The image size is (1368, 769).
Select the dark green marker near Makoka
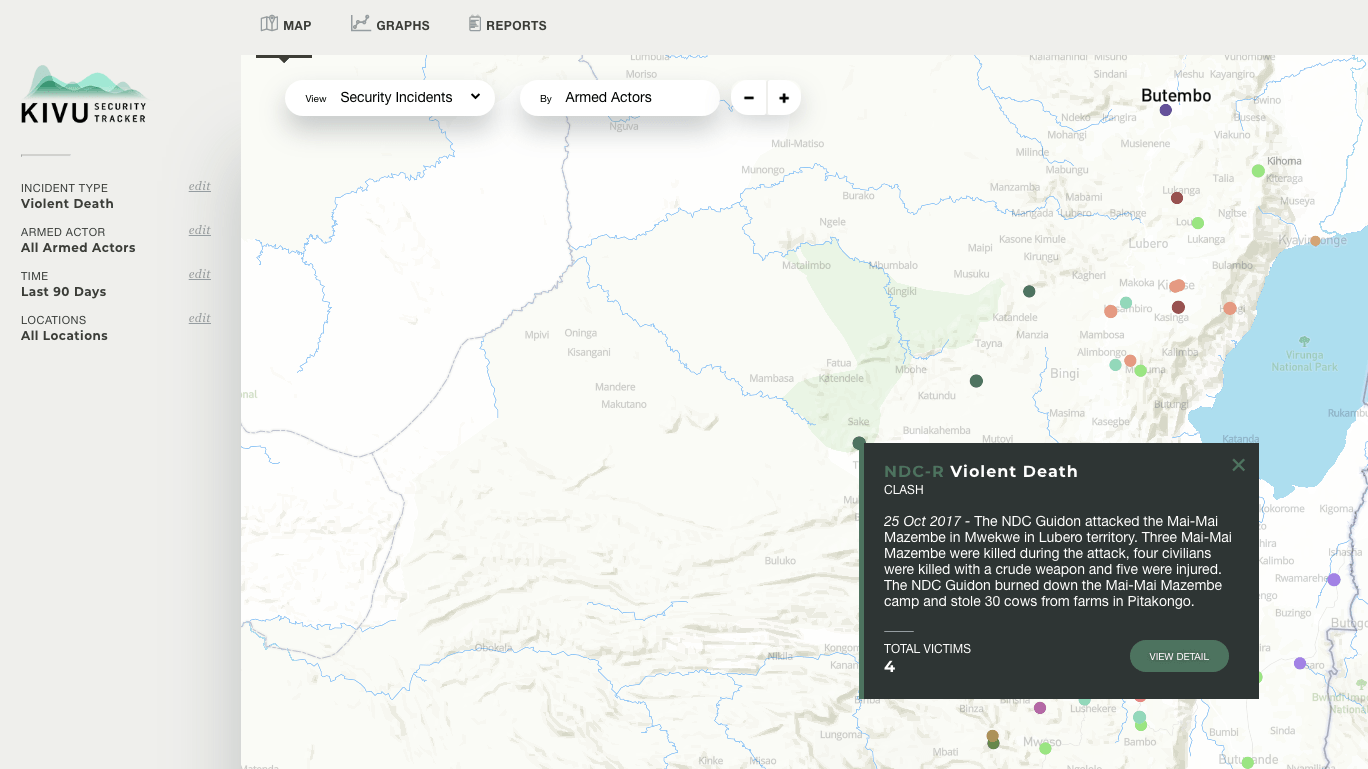pyautogui.click(x=1029, y=291)
